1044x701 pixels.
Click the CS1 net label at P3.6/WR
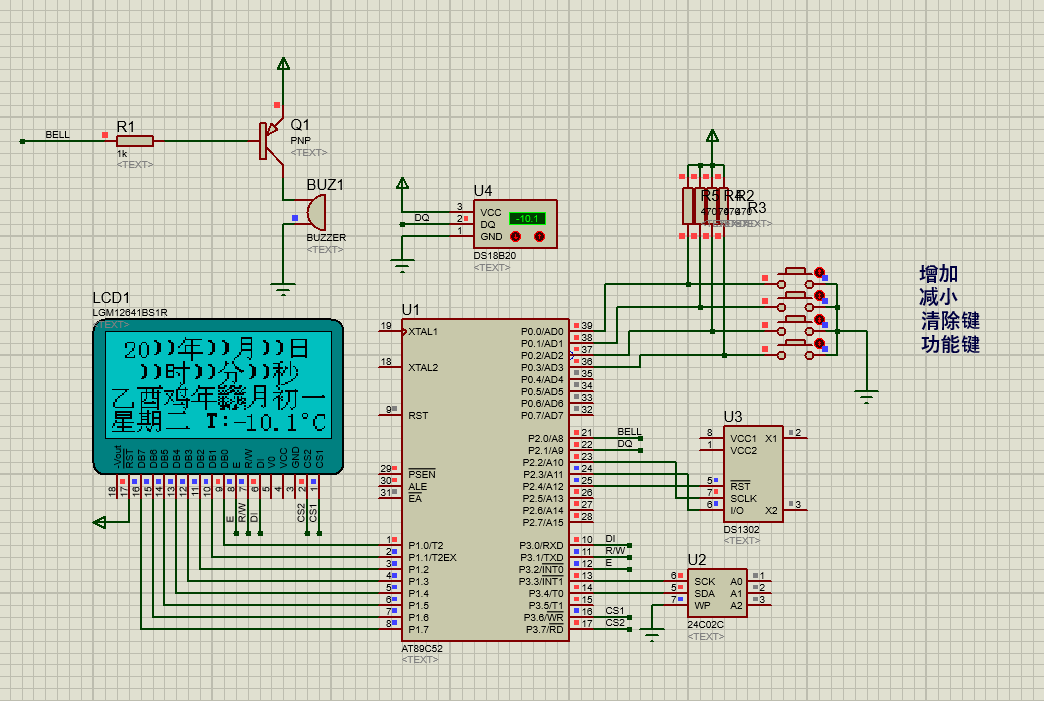pos(615,610)
